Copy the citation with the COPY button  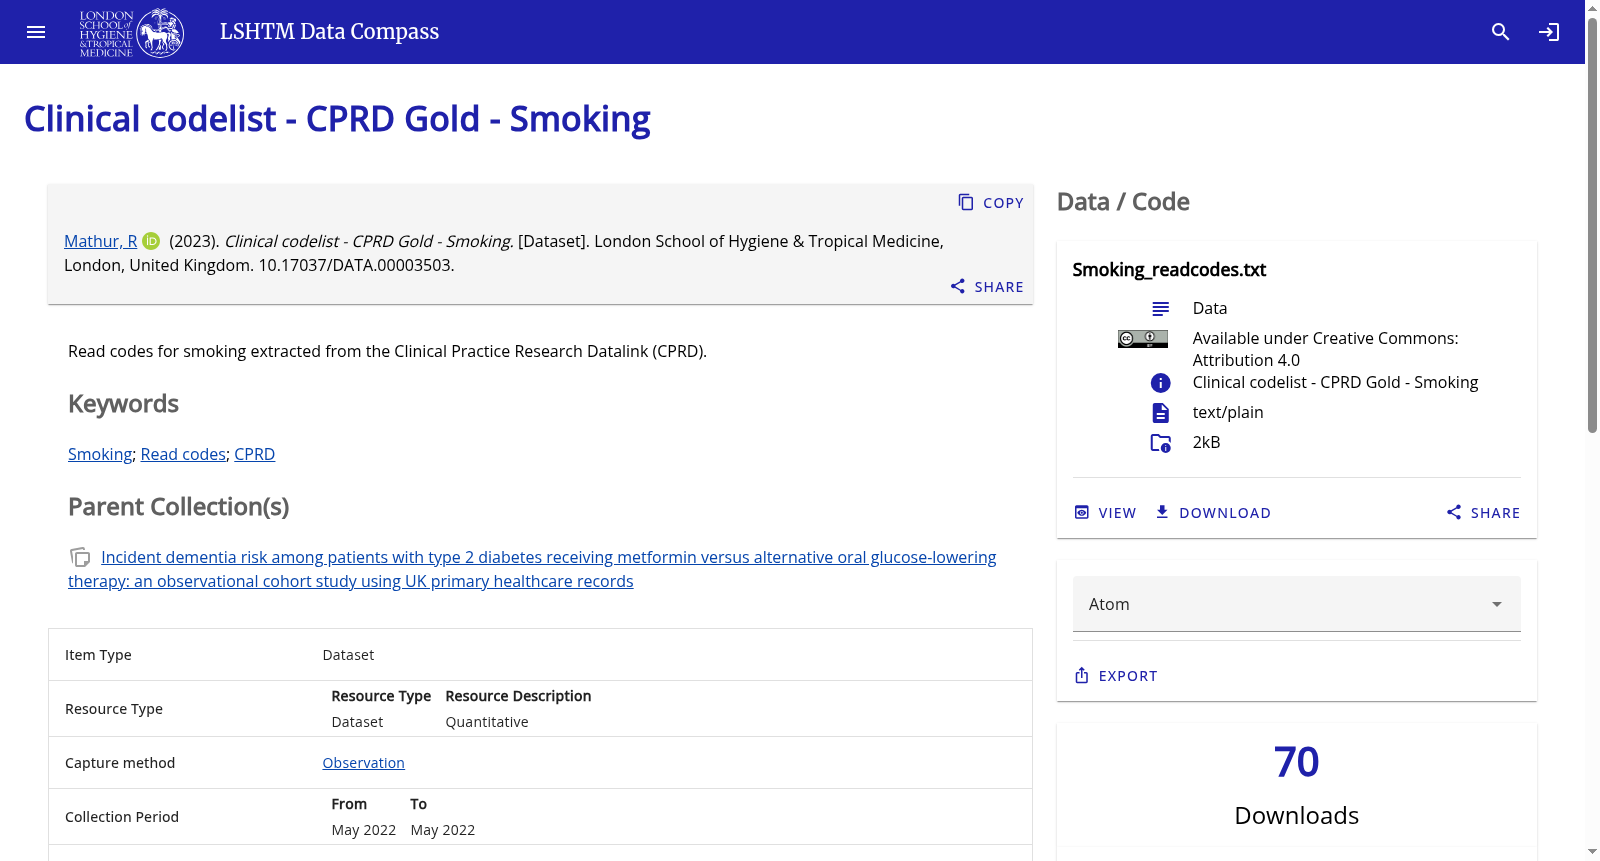coord(991,202)
